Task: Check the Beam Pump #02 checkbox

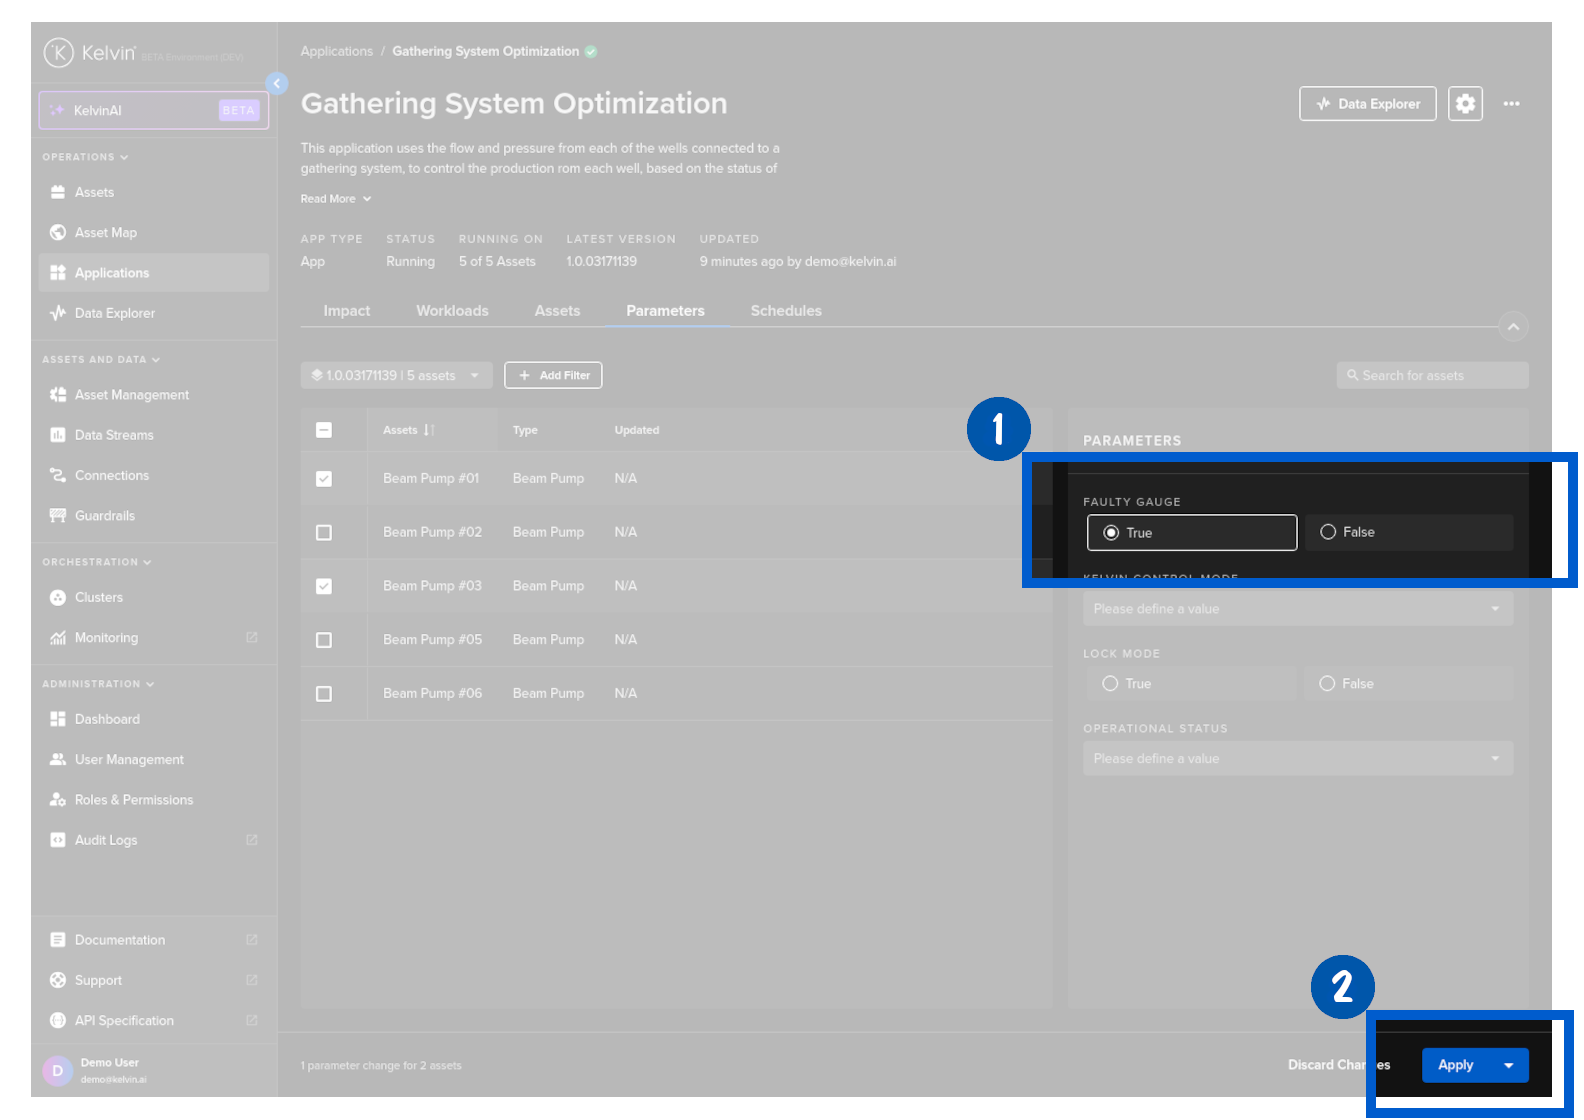Action: coord(324,533)
